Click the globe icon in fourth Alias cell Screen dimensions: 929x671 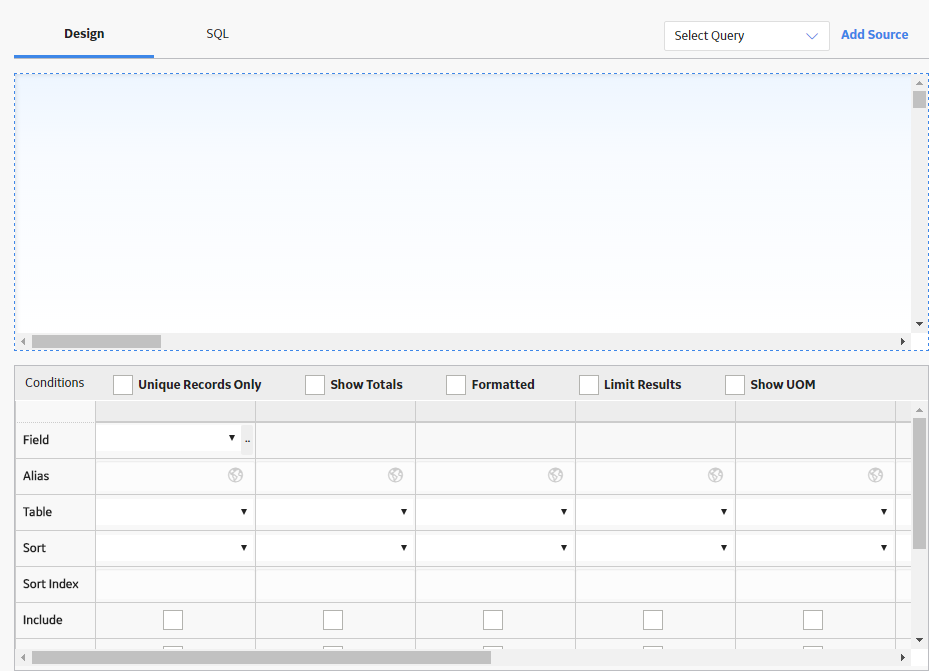pos(715,475)
